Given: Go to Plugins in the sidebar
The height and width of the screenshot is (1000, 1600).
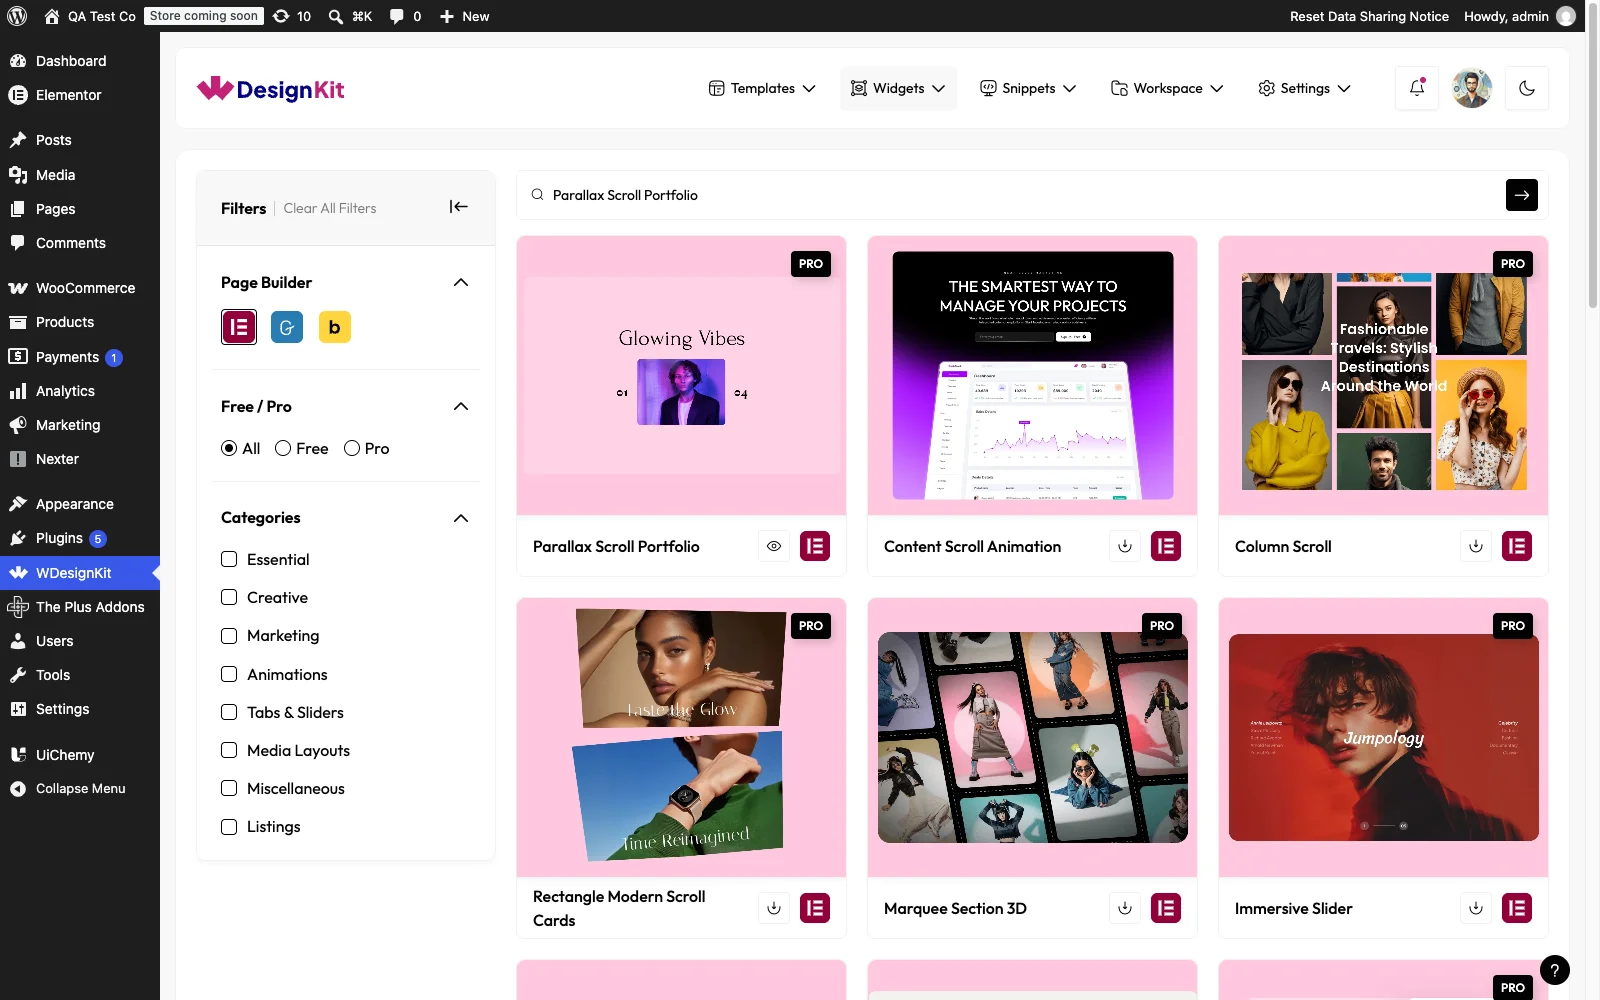Looking at the screenshot, I should pyautogui.click(x=80, y=538).
